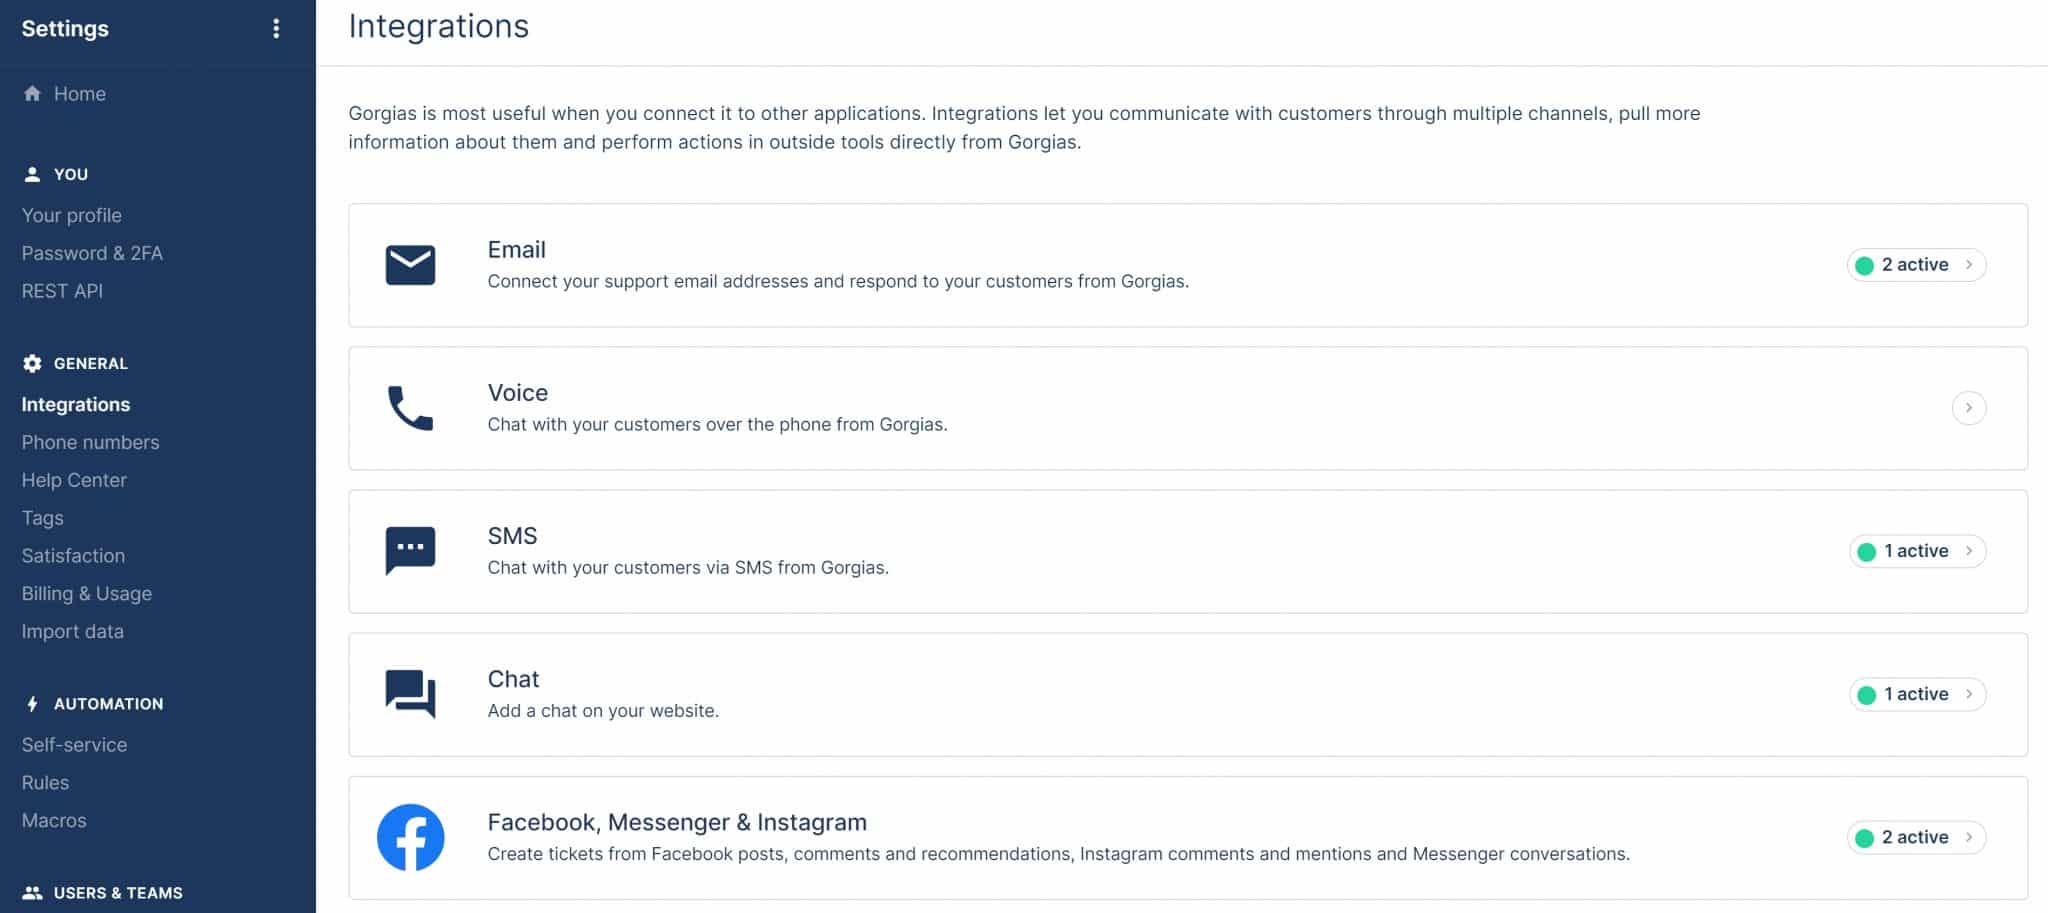The width and height of the screenshot is (2048, 913).
Task: Open Macros settings
Action: [54, 820]
